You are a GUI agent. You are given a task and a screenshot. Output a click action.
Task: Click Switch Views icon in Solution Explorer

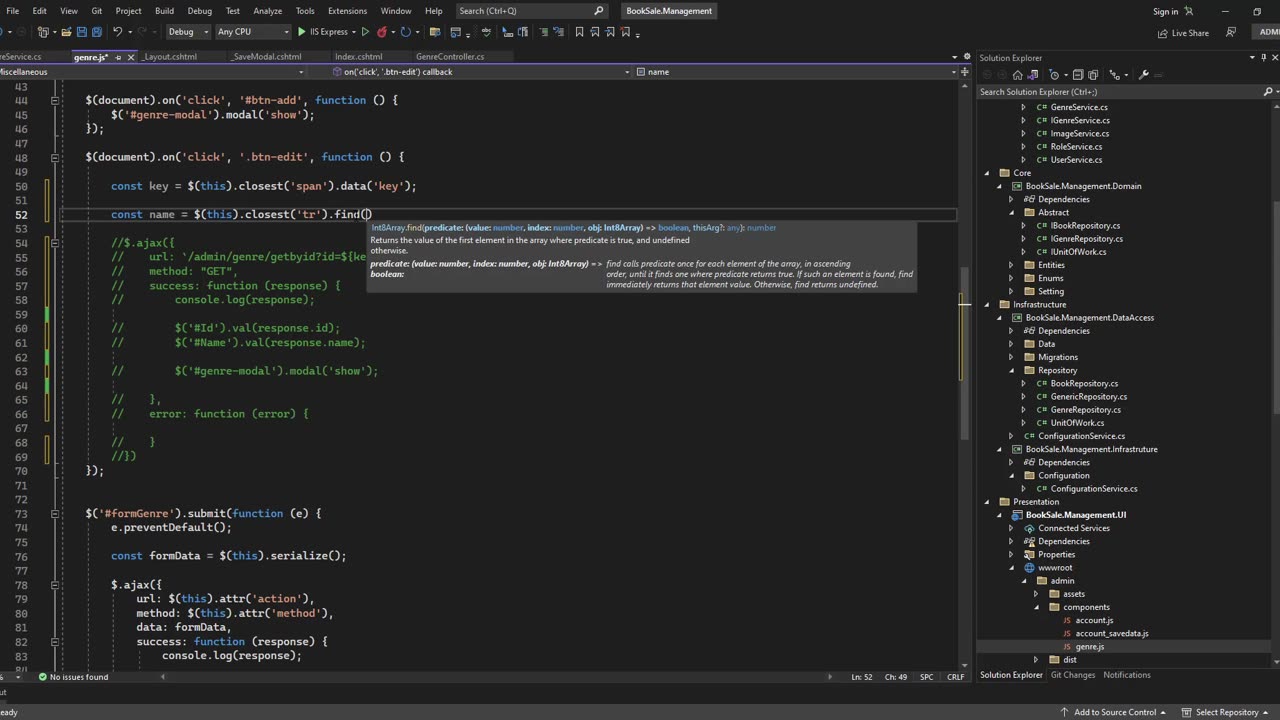(1033, 75)
